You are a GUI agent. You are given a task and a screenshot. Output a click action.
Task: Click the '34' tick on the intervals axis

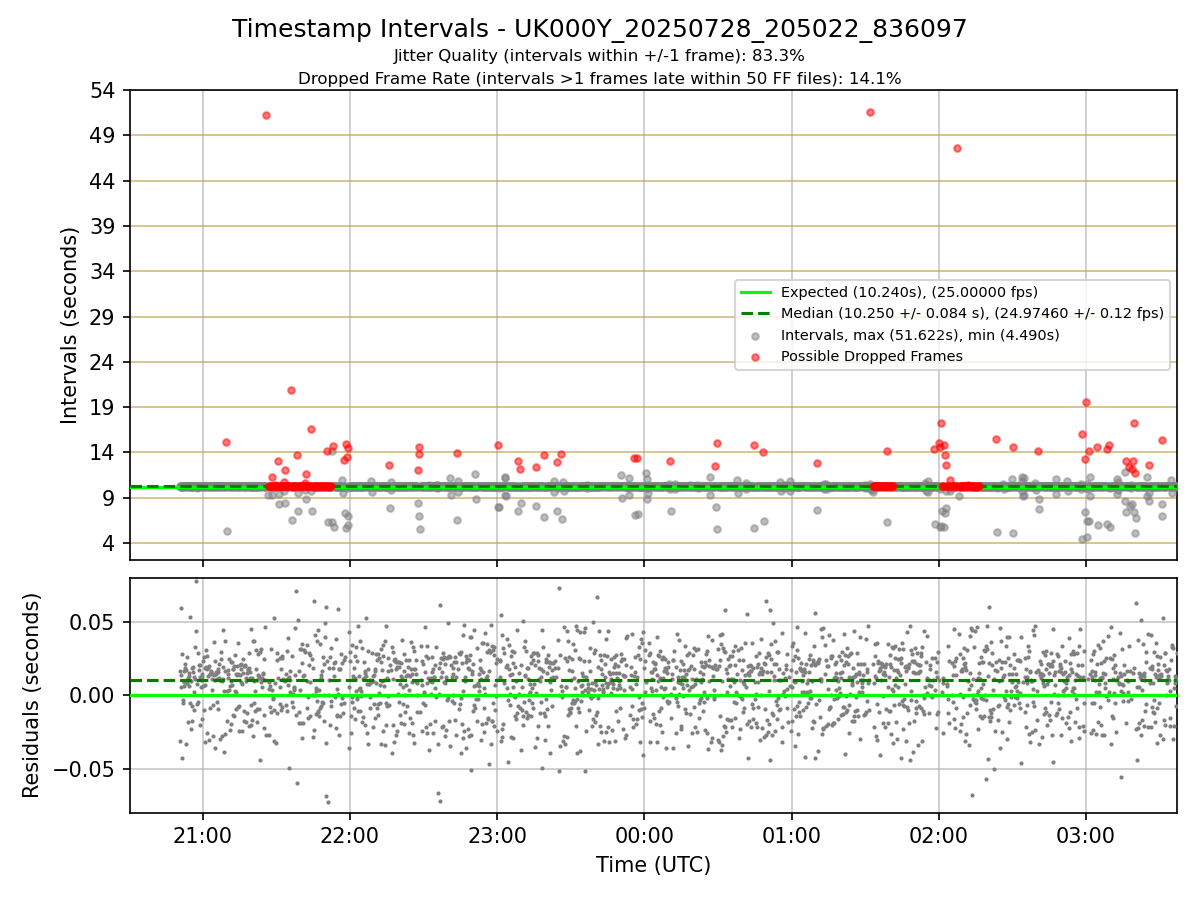(x=104, y=271)
